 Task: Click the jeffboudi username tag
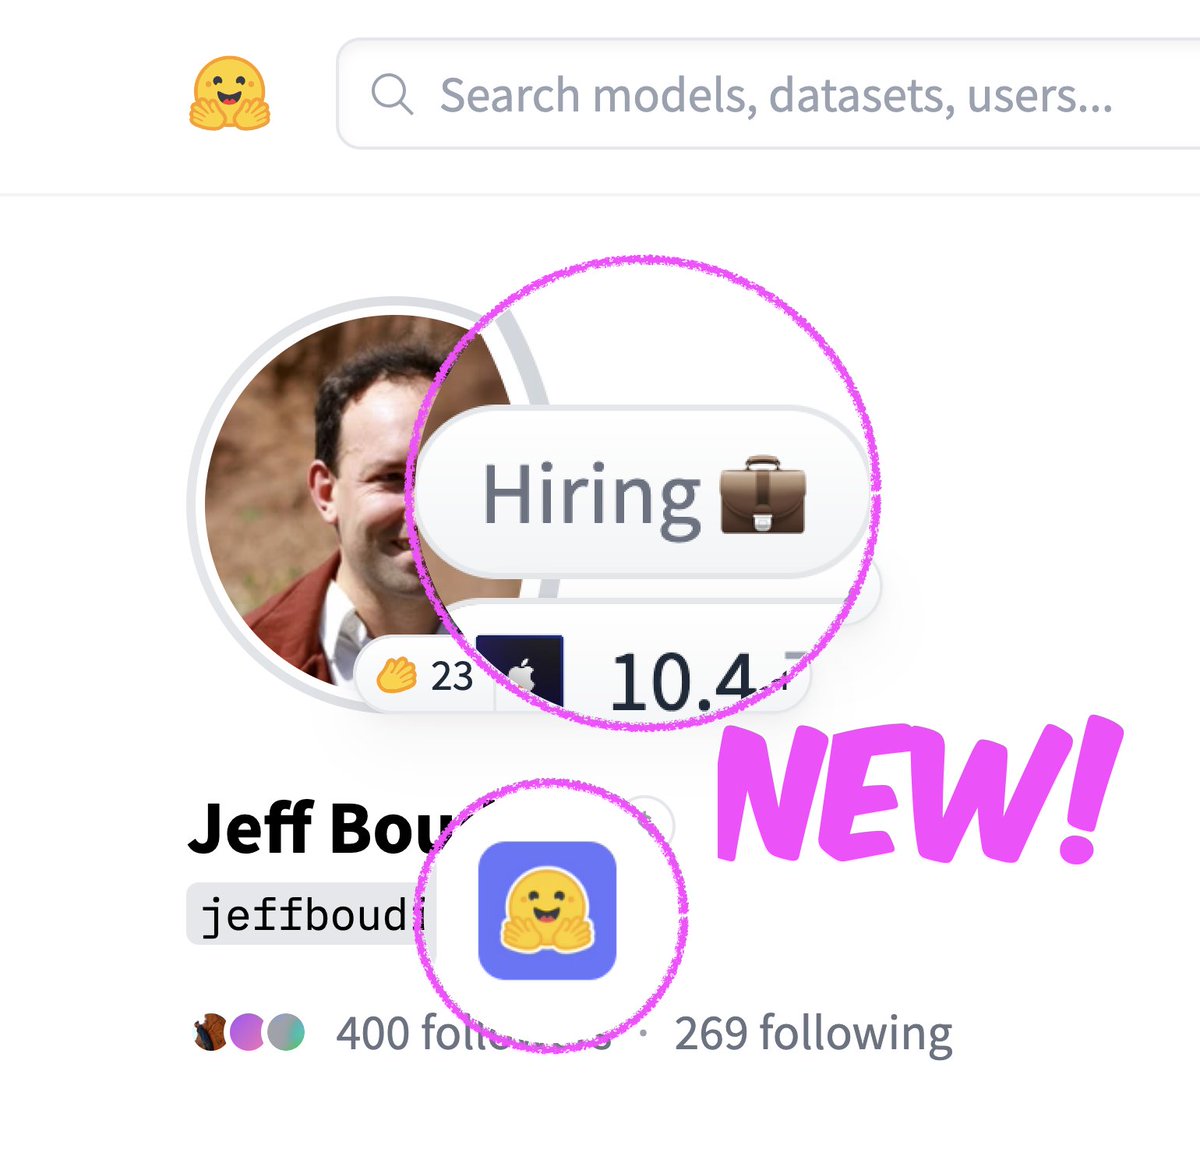tap(312, 914)
